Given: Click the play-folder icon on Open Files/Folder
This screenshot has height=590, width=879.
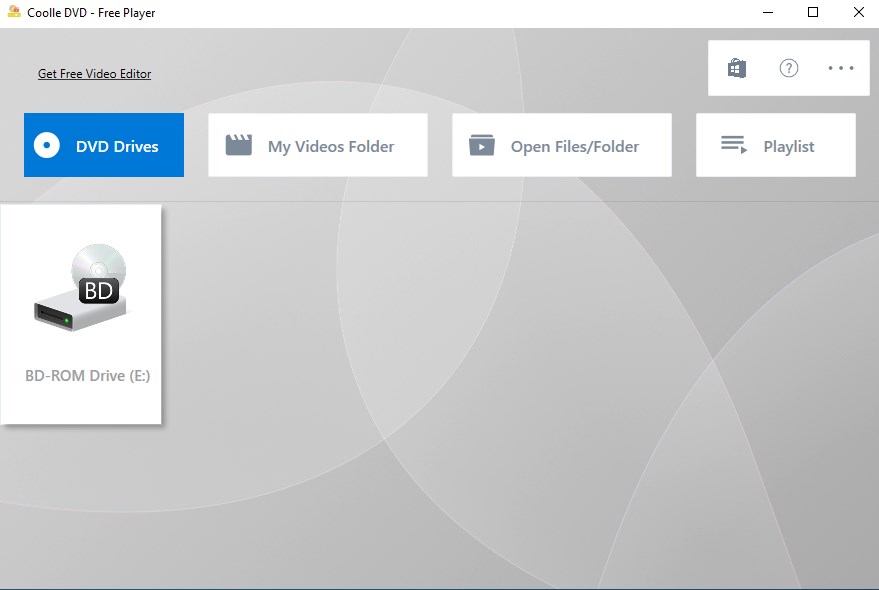Looking at the screenshot, I should click(x=482, y=144).
